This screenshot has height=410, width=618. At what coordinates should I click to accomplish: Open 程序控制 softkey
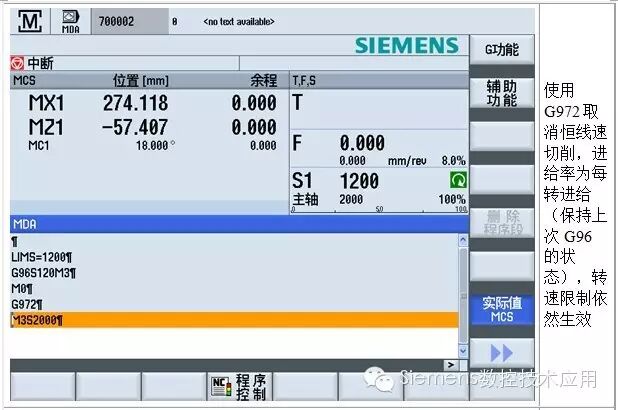click(239, 387)
